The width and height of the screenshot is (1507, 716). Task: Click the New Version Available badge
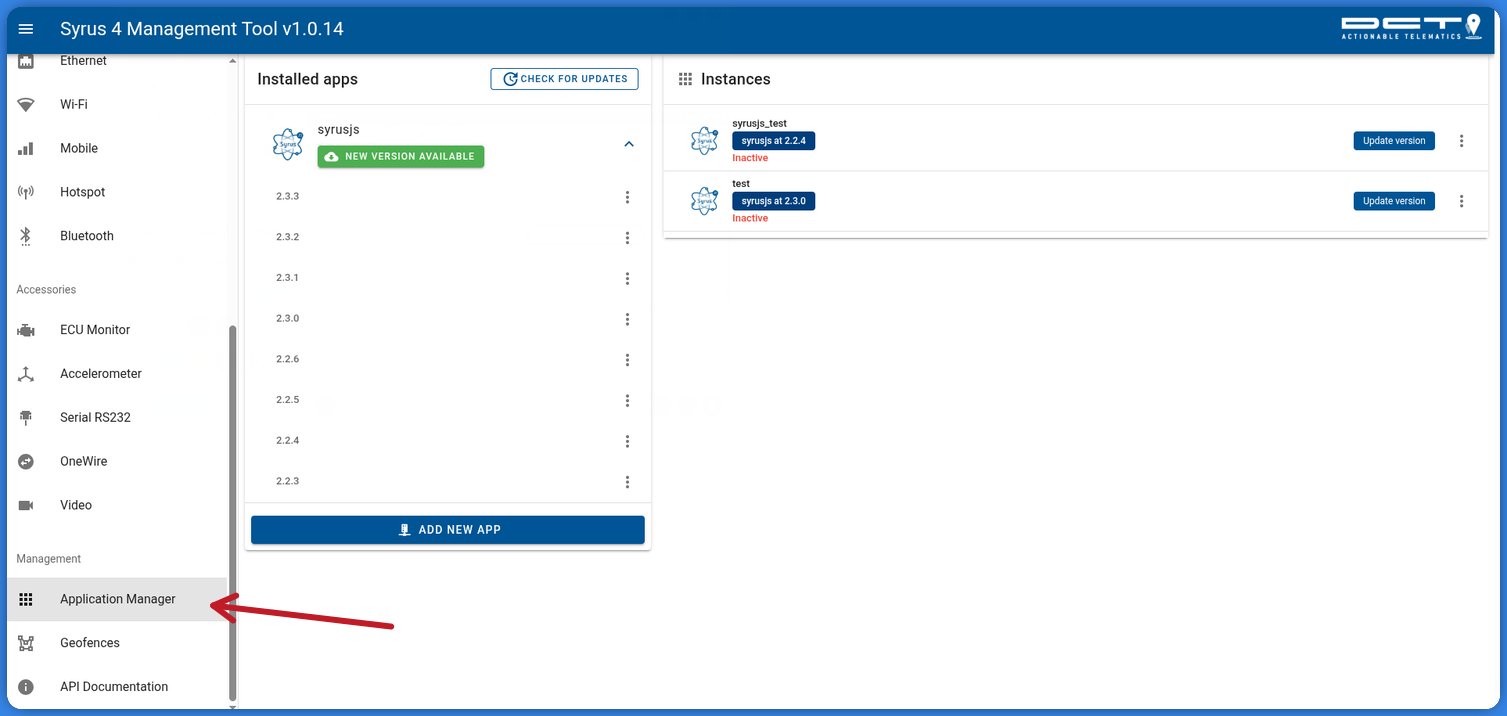[x=401, y=157]
